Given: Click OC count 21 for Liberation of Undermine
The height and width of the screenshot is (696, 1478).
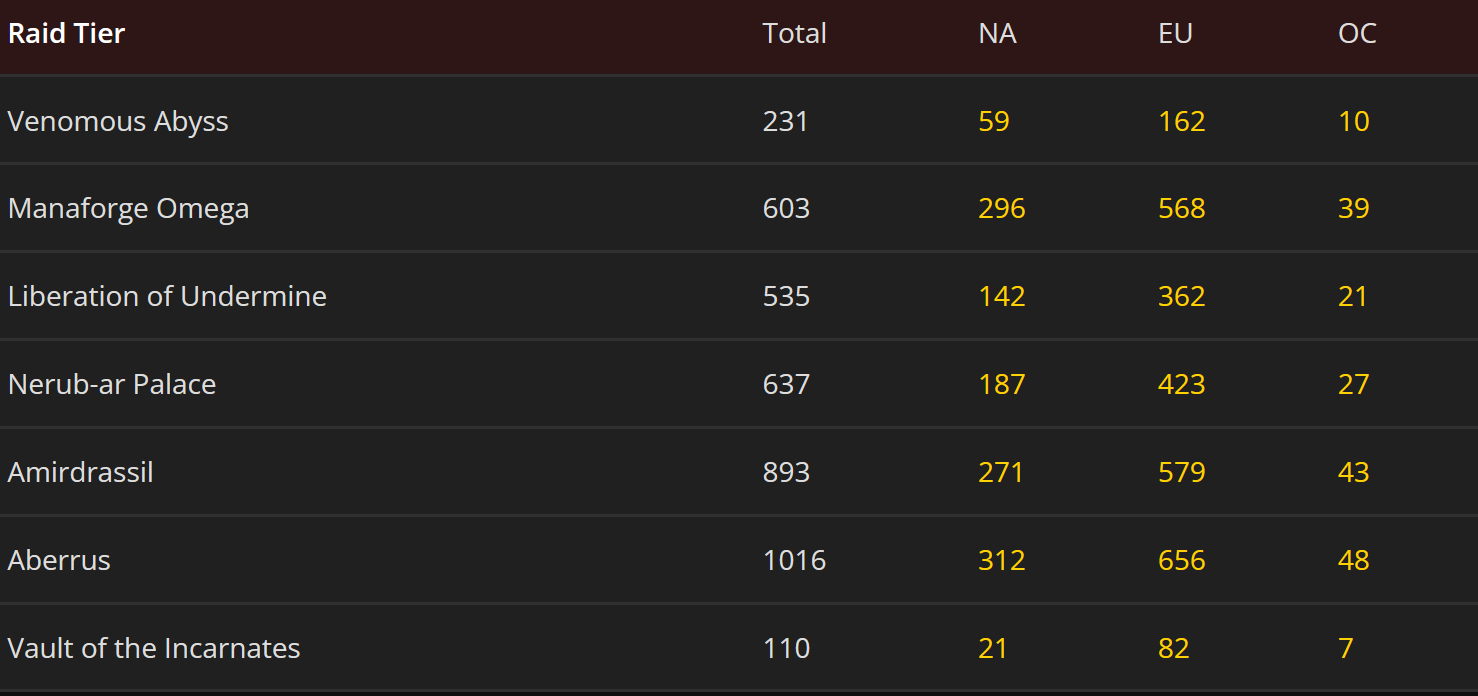Looking at the screenshot, I should click(1354, 297).
